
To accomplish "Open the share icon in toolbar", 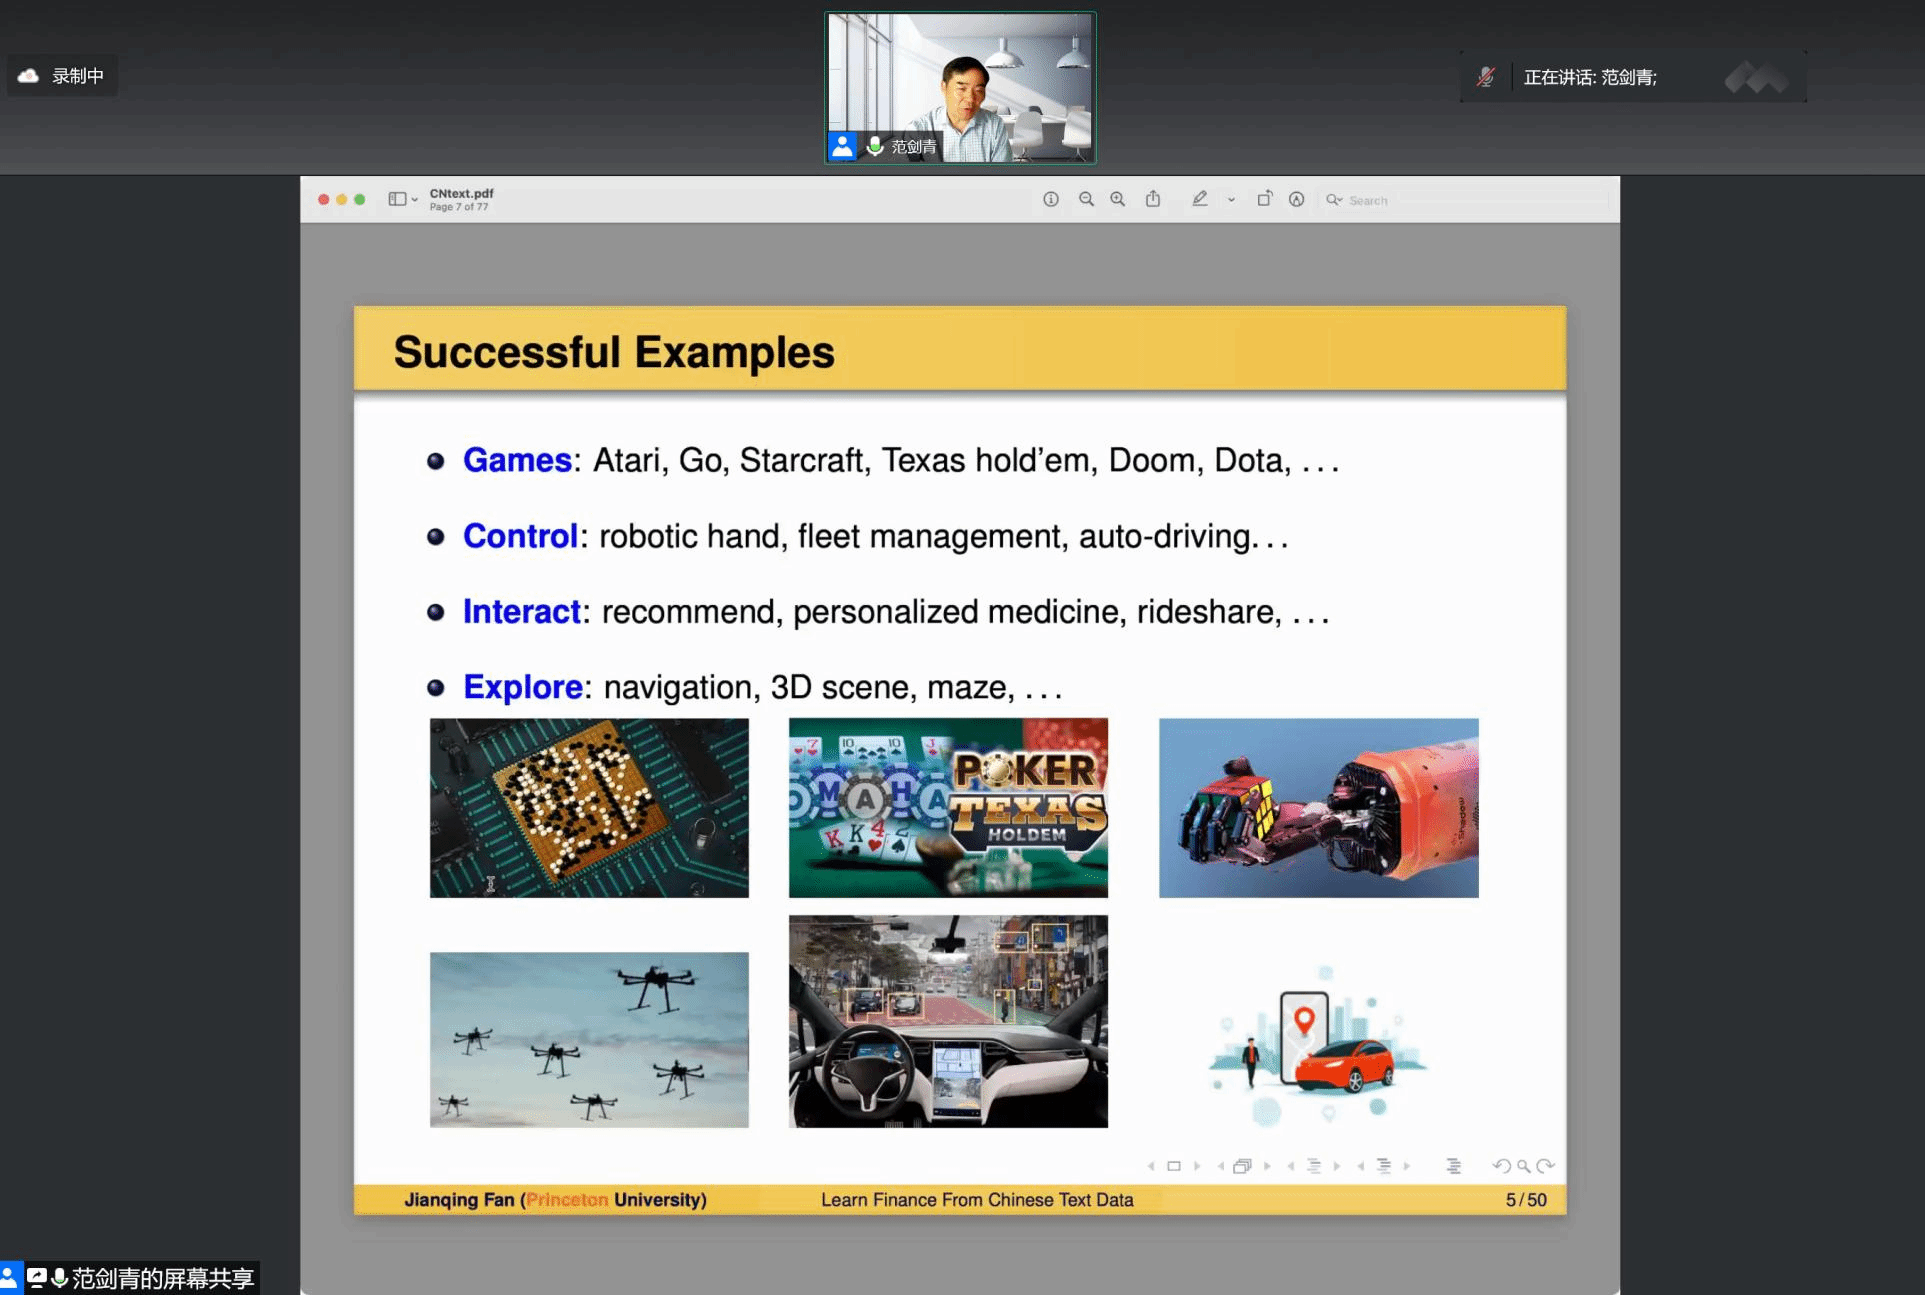I will 1153,199.
